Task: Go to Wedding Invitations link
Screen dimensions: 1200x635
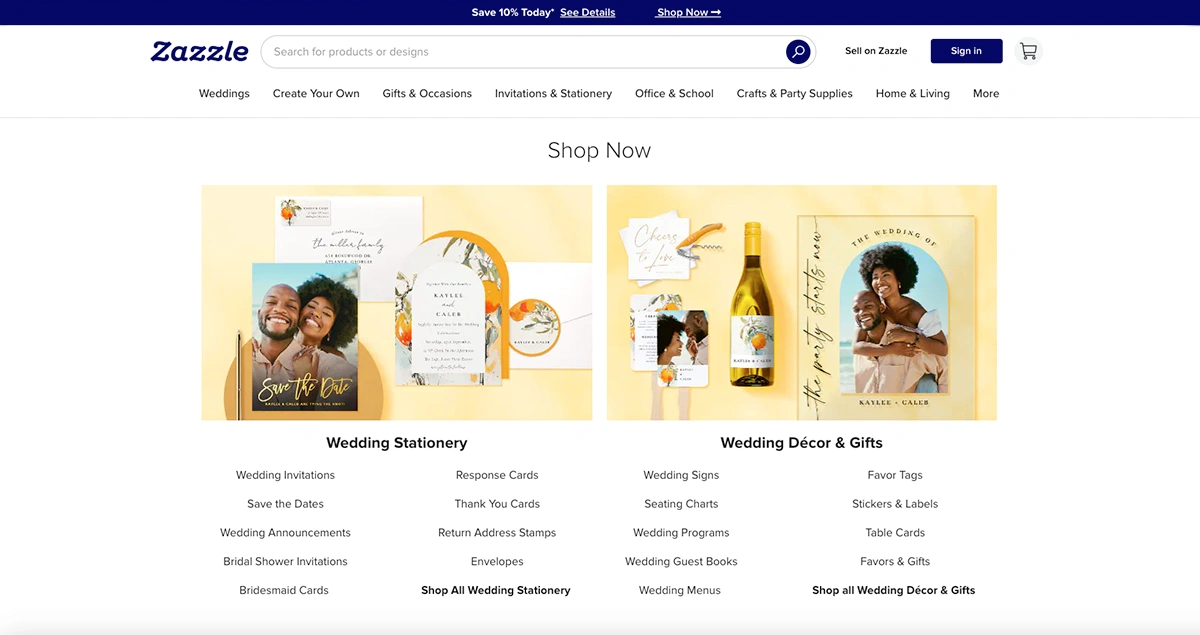Action: (285, 475)
